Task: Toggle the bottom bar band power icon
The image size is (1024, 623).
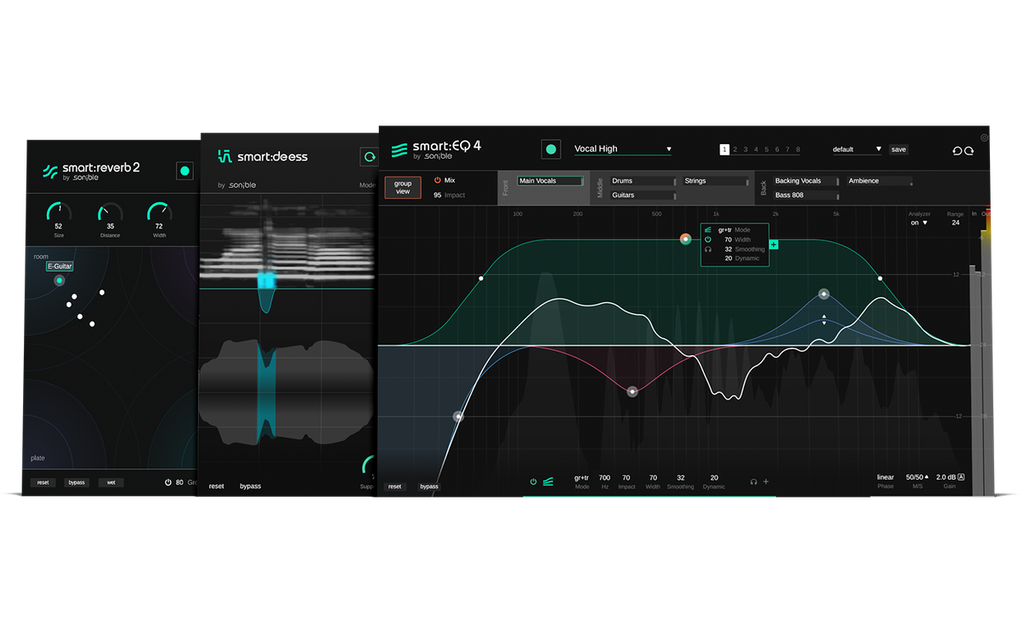Action: pyautogui.click(x=534, y=482)
